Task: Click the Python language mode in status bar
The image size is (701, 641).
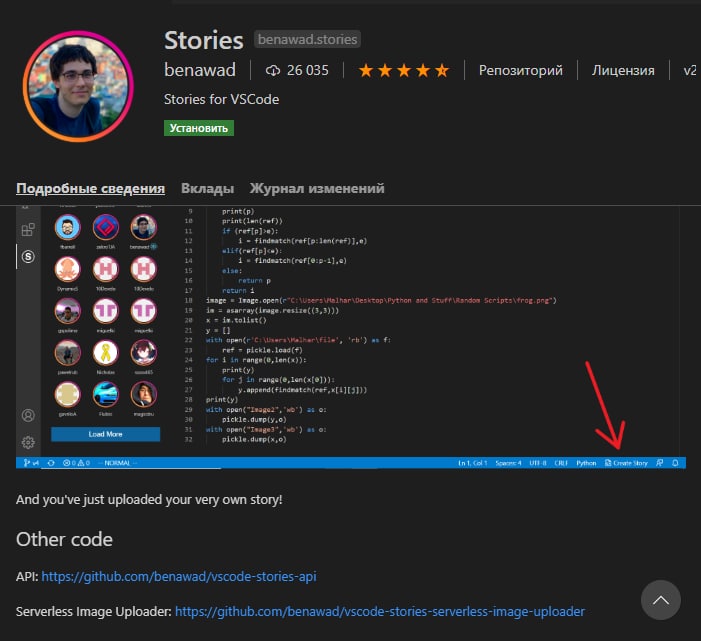Action: pos(586,463)
